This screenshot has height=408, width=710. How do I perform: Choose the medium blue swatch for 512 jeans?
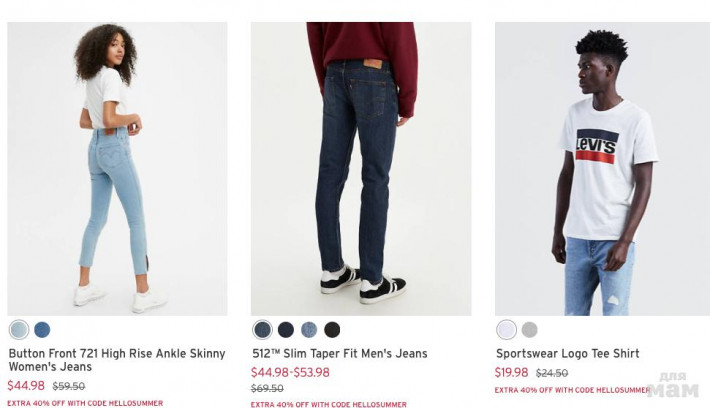tap(309, 330)
